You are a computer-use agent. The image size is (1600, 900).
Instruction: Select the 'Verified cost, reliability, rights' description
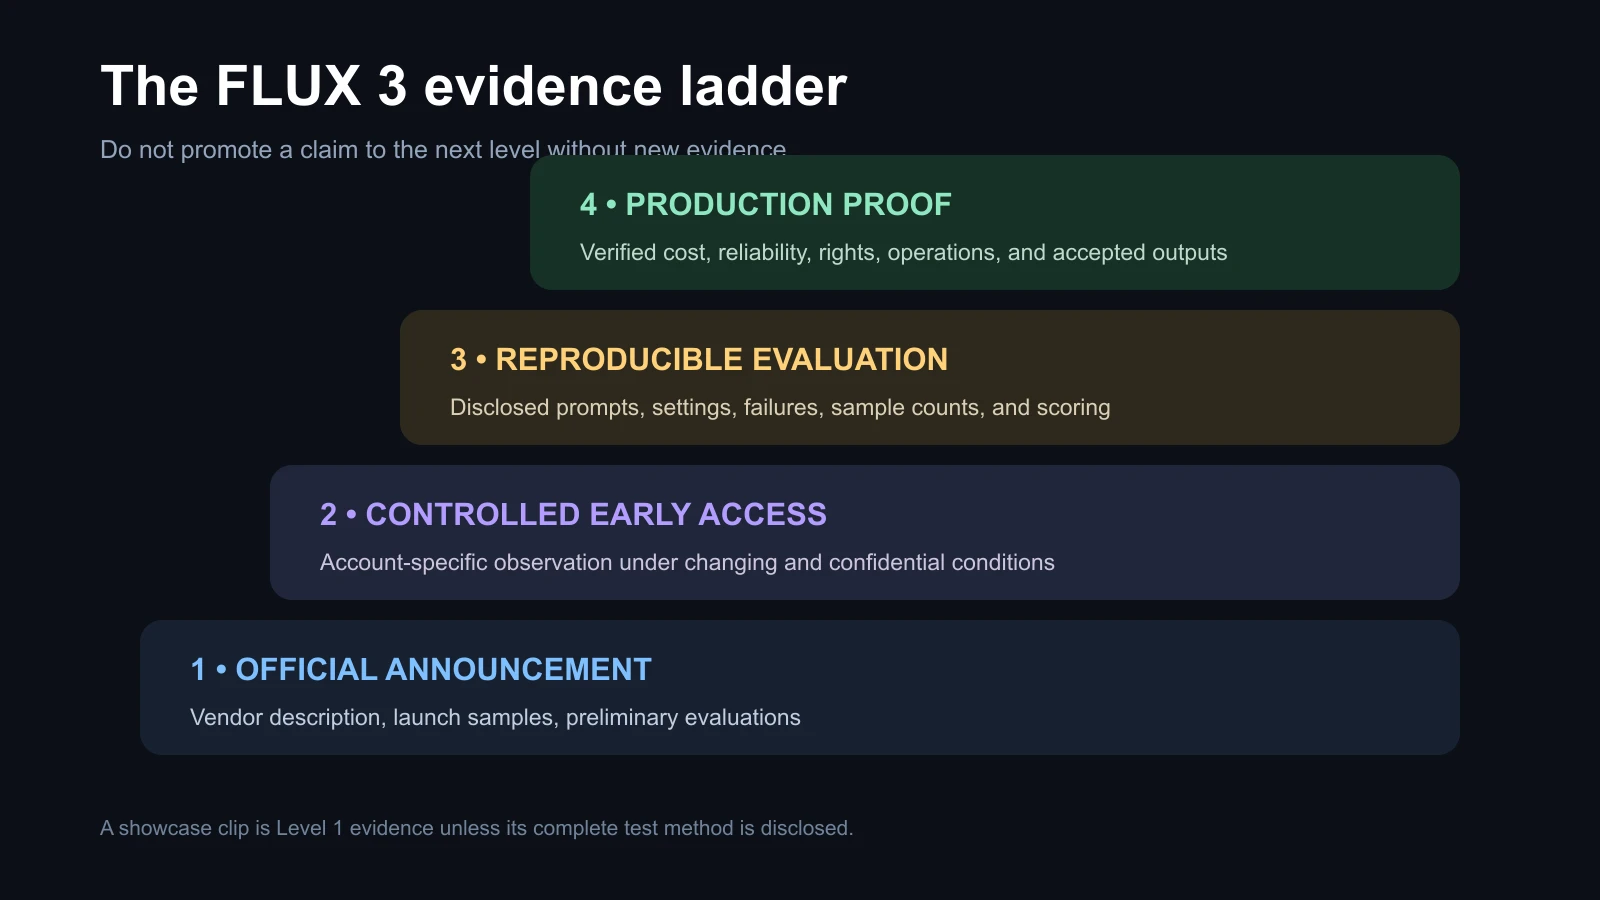pyautogui.click(x=903, y=252)
